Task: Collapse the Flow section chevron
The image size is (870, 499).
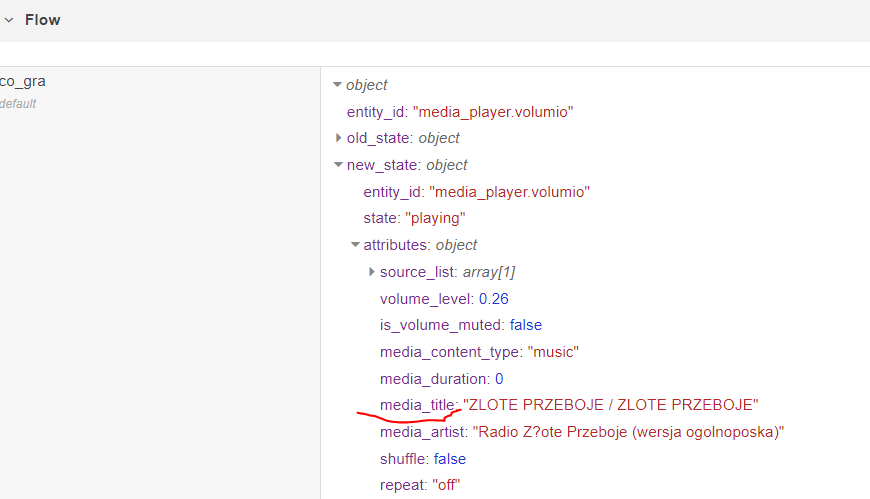Action: 9,20
